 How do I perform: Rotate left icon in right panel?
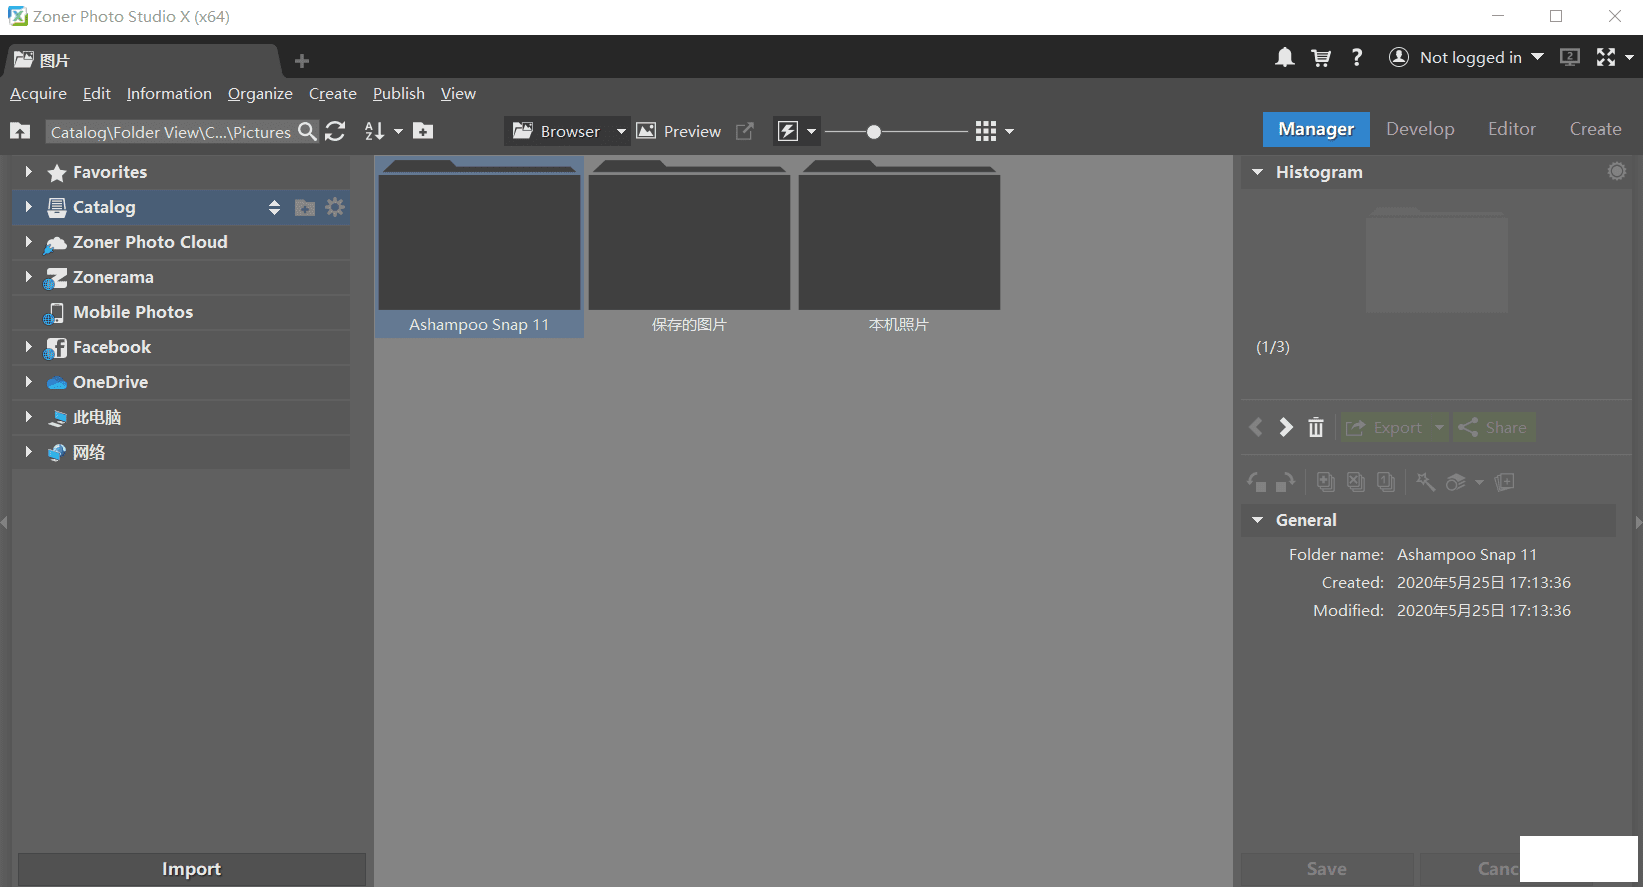1257,482
